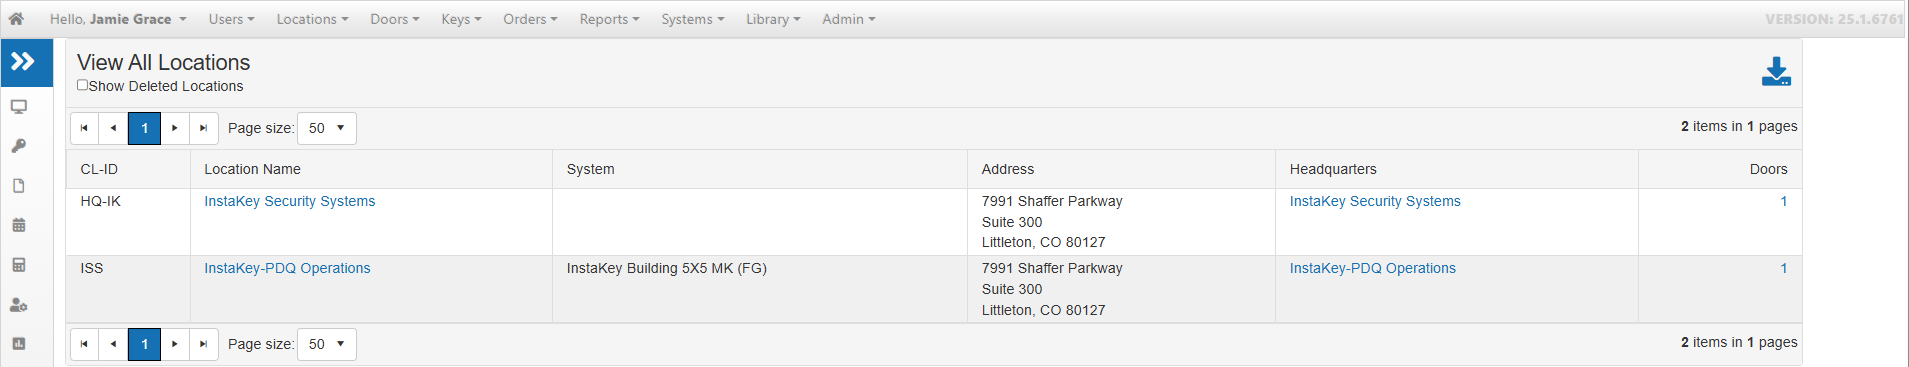Screen dimensions: 1909x367
Task: Open the user settings icon in sidebar
Action: (19, 305)
